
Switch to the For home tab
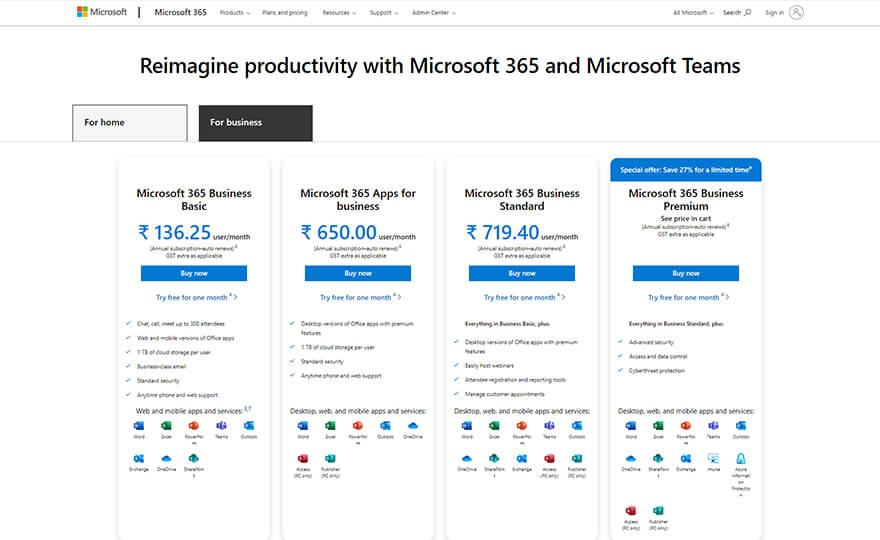pos(130,123)
